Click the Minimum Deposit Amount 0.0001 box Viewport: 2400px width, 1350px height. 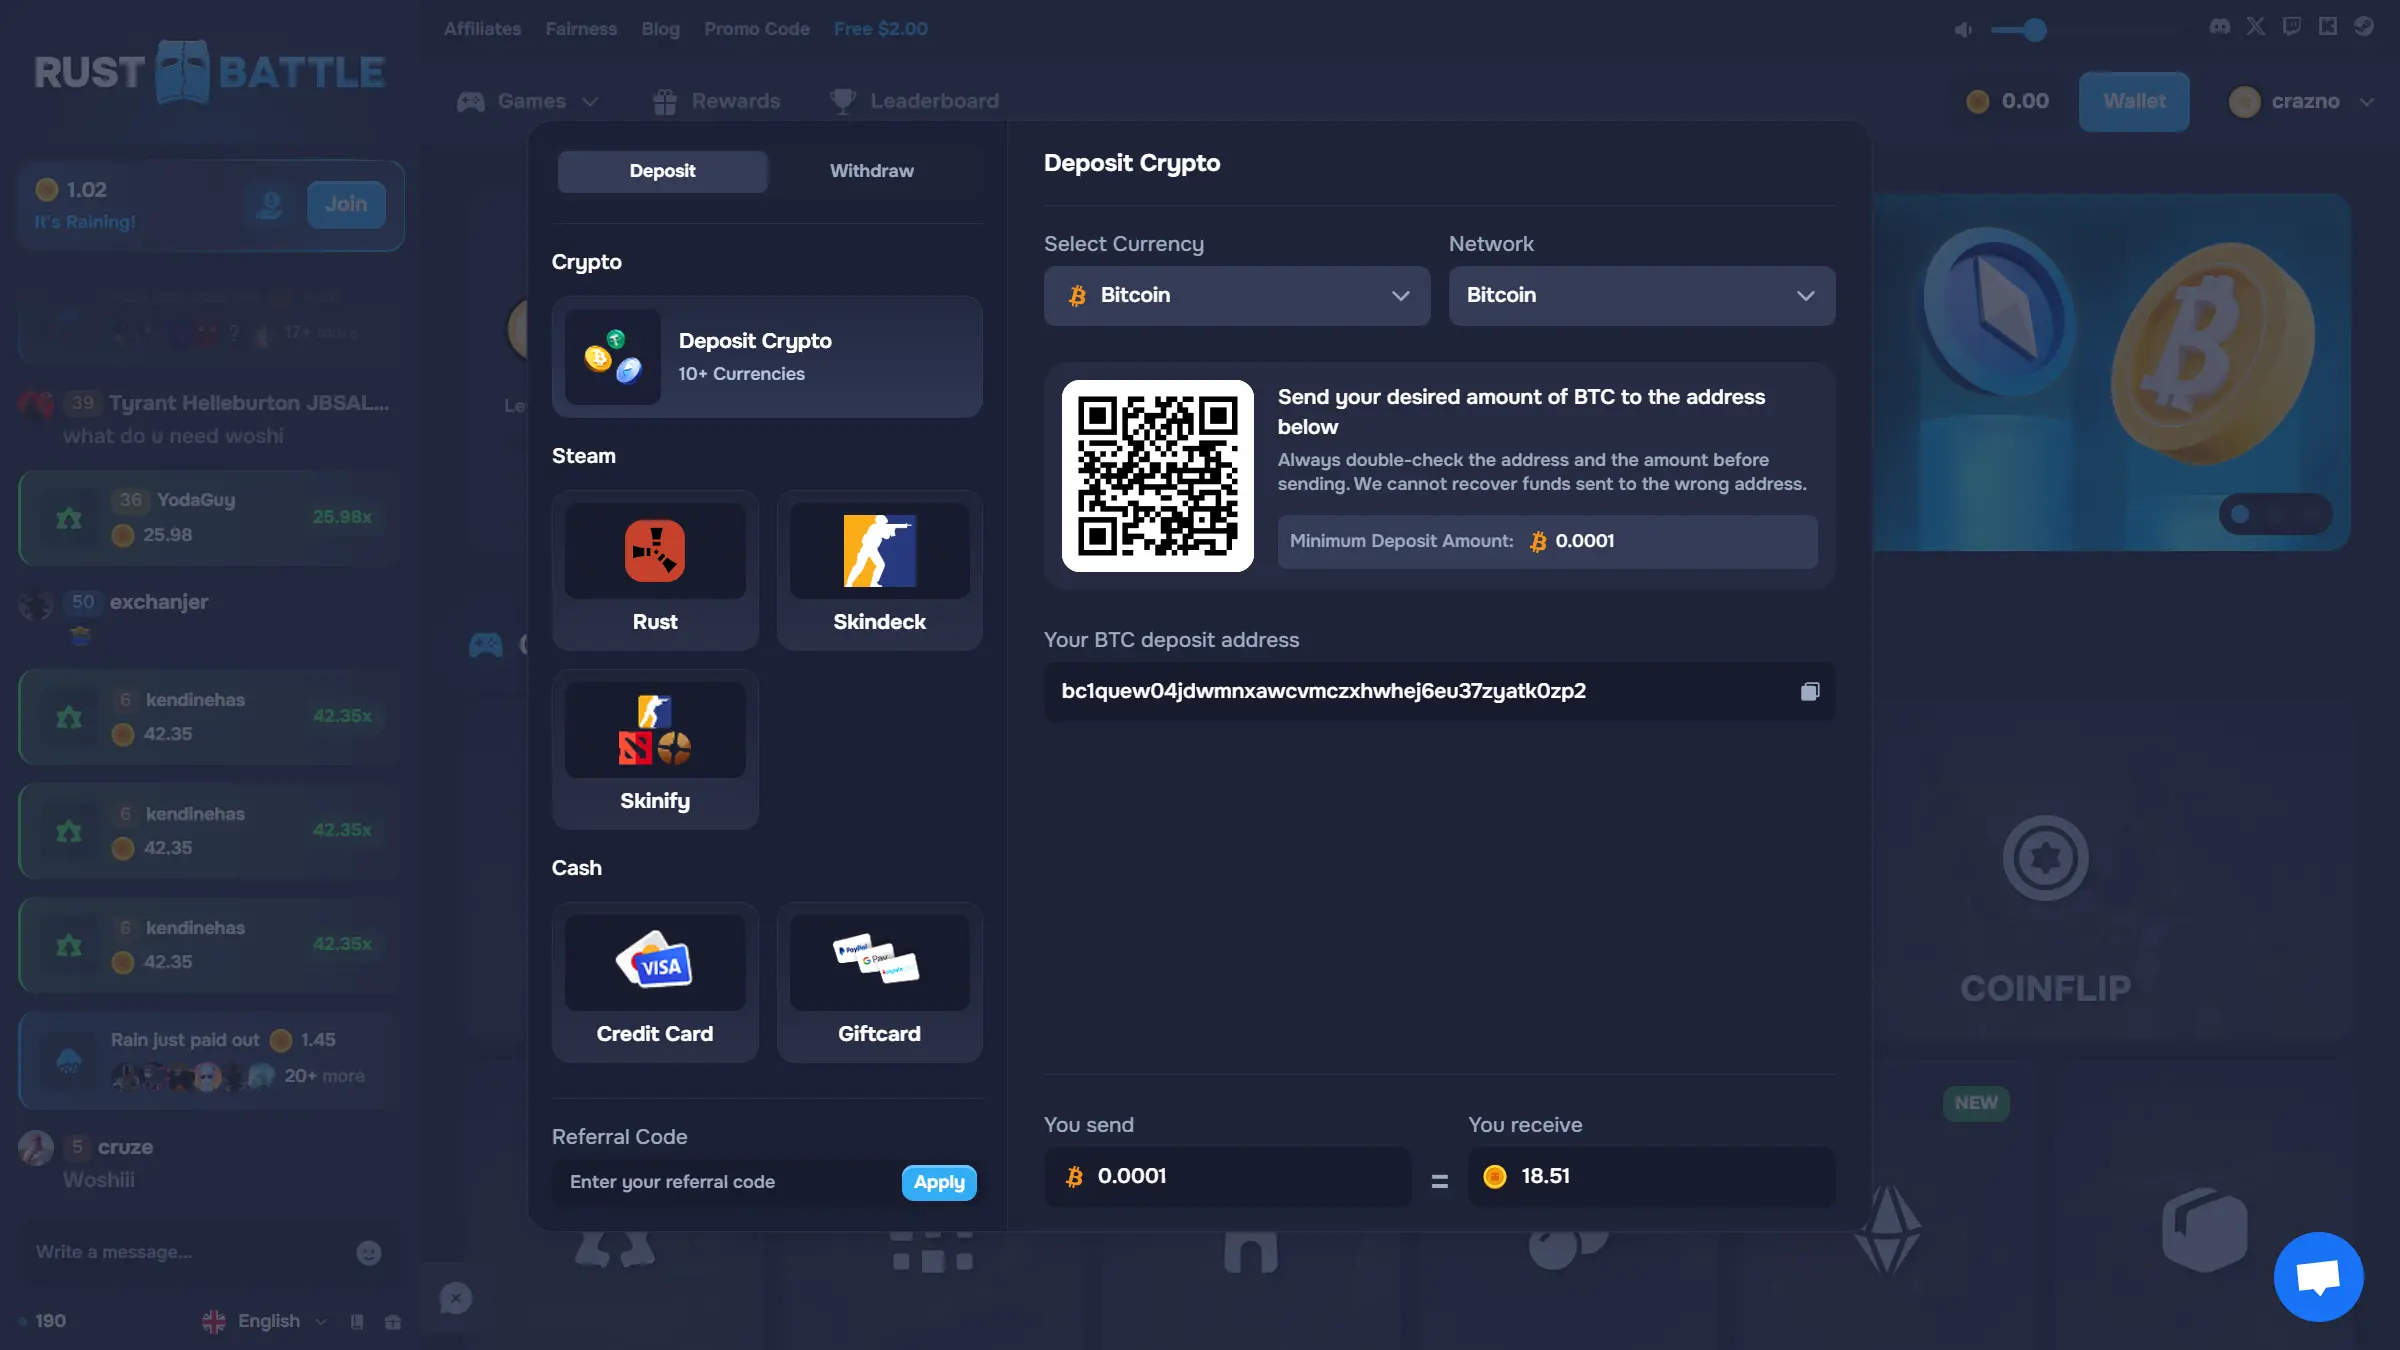tap(1547, 541)
